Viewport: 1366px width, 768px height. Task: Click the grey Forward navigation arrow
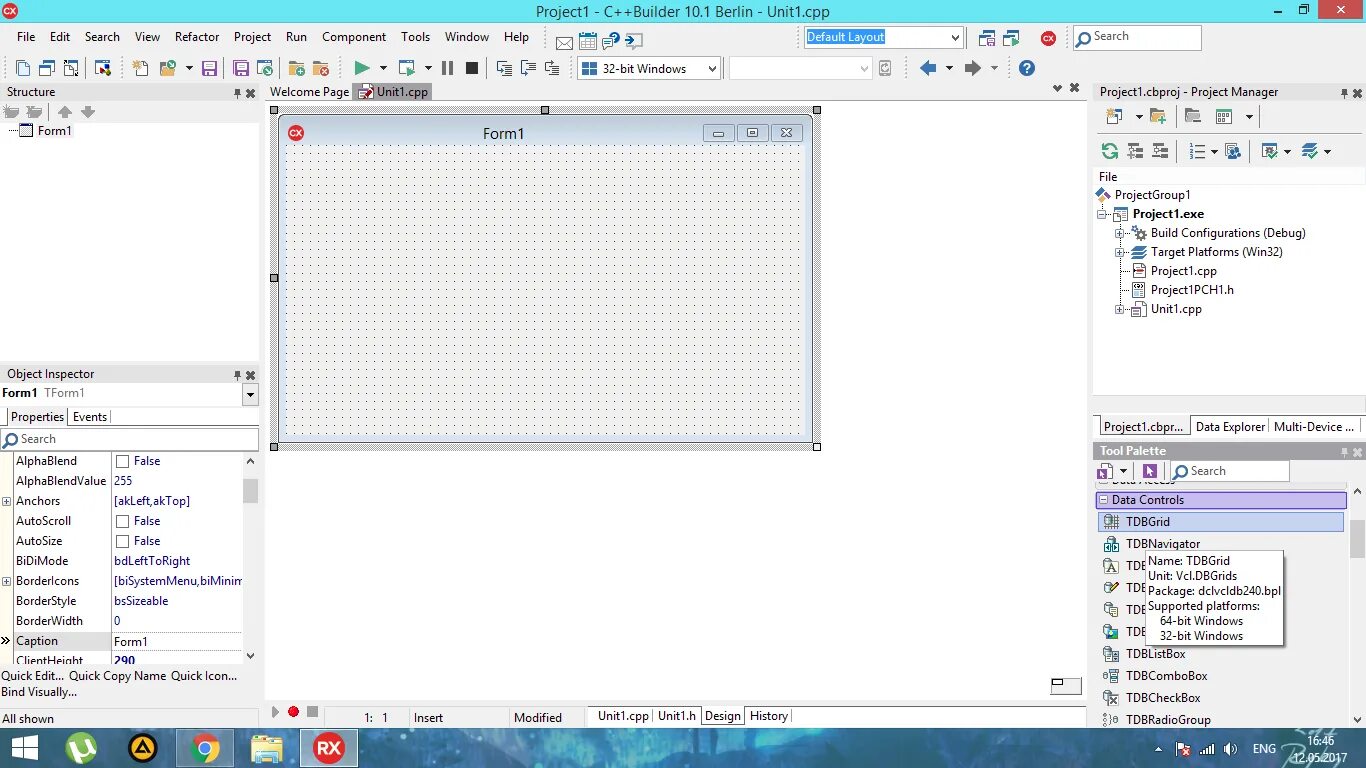[972, 68]
